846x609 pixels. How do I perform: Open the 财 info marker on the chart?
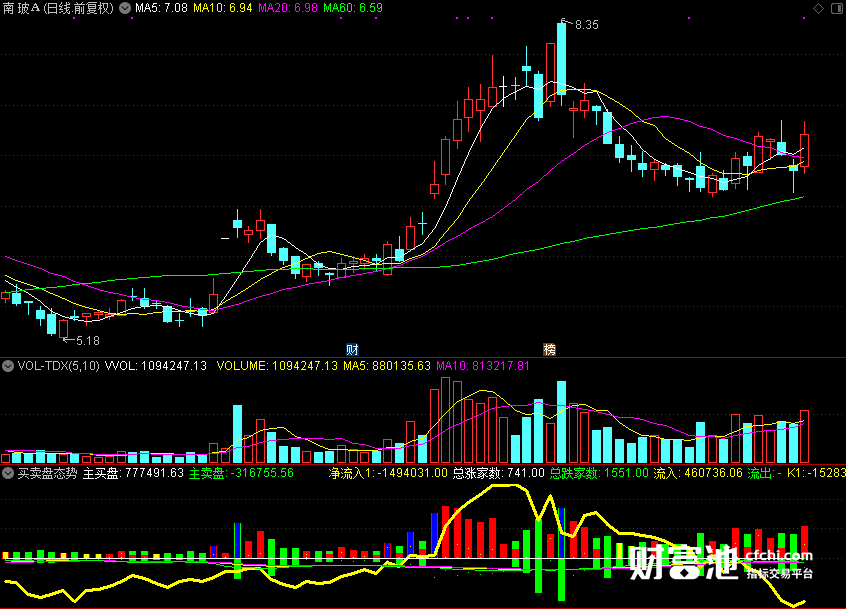tap(352, 349)
